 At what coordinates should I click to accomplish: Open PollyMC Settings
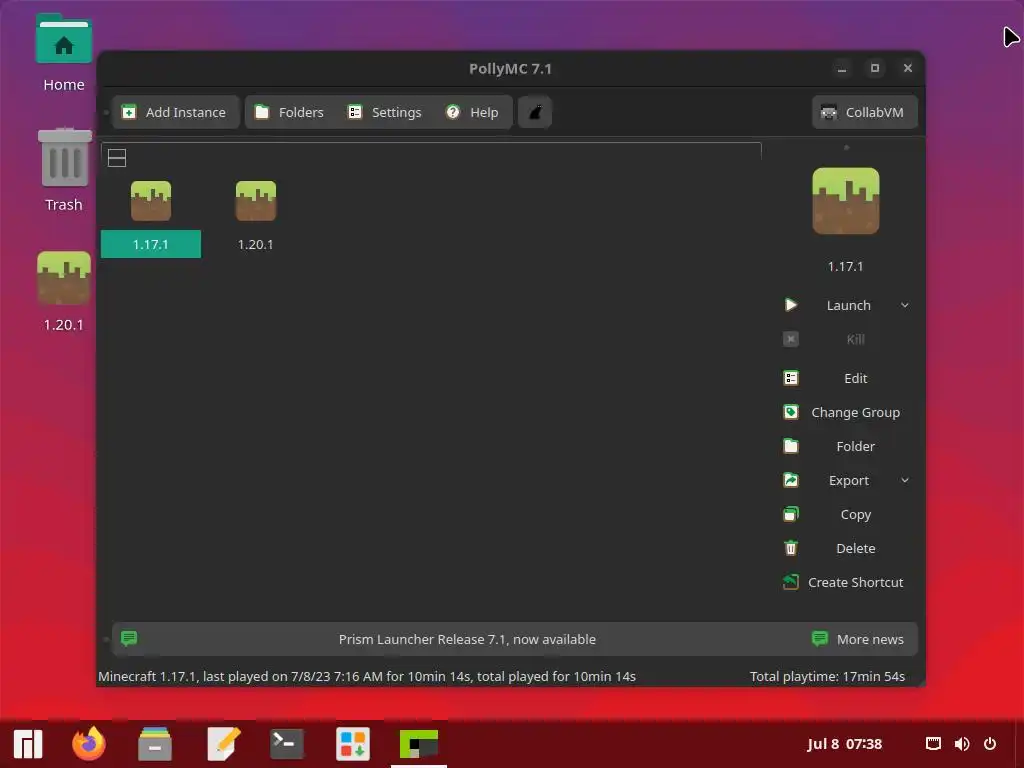click(x=385, y=112)
